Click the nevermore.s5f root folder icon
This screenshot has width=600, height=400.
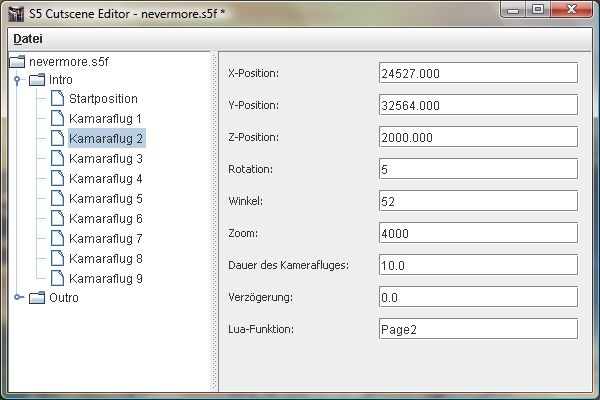pyautogui.click(x=17, y=61)
